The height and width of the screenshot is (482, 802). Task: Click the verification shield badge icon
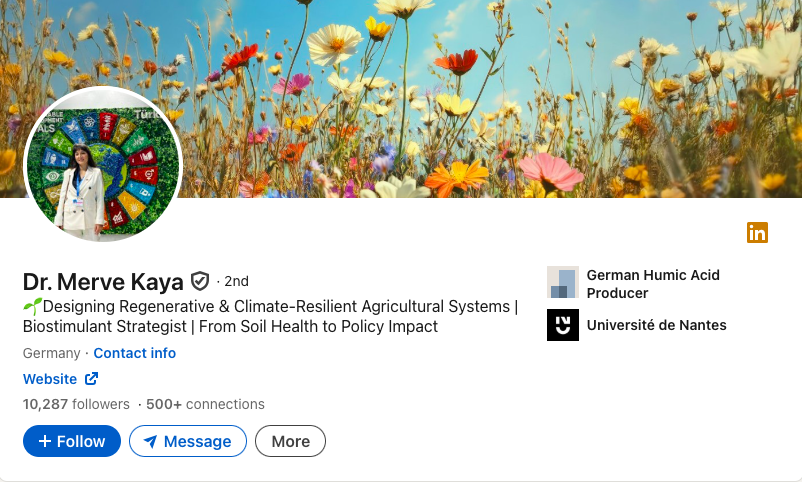[x=200, y=281]
